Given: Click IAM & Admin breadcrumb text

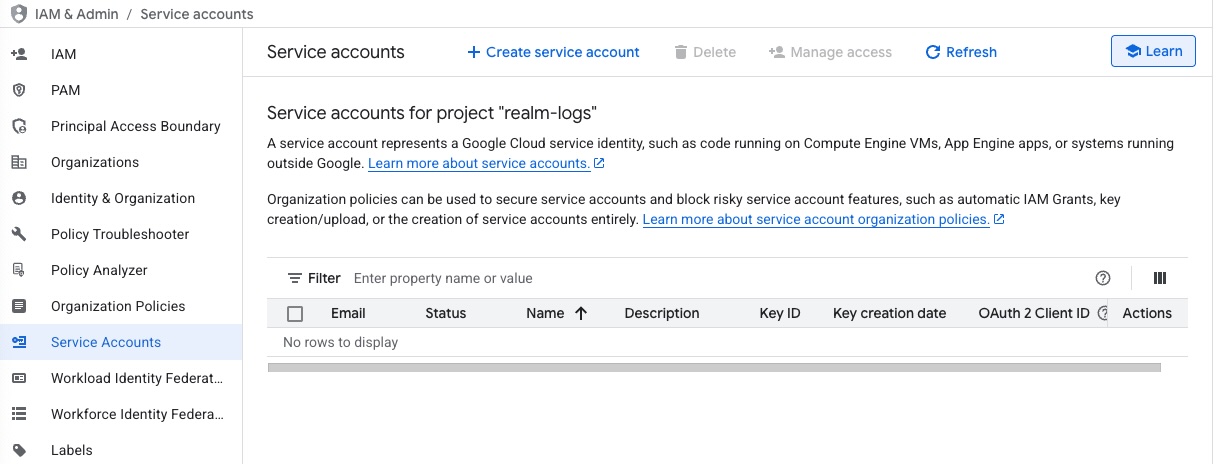Looking at the screenshot, I should coord(77,14).
